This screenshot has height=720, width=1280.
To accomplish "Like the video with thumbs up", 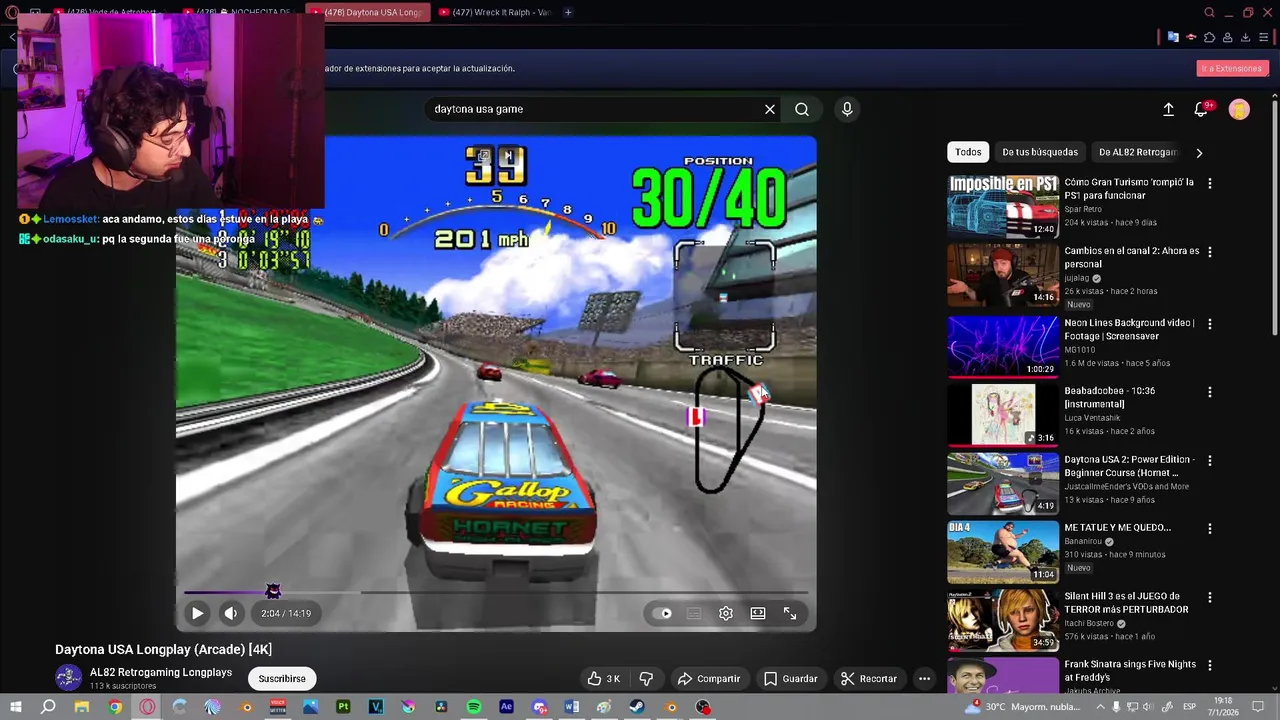I will click(x=603, y=678).
